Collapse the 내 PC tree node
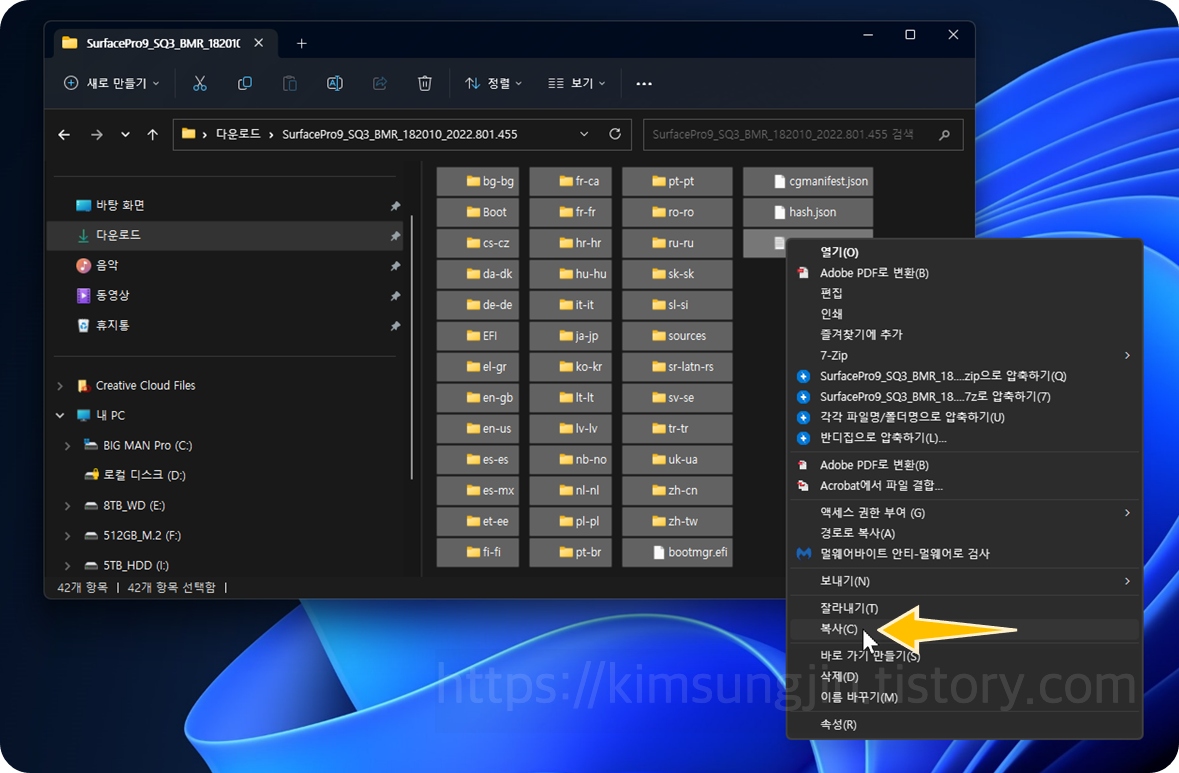The image size is (1179, 773). (60, 415)
